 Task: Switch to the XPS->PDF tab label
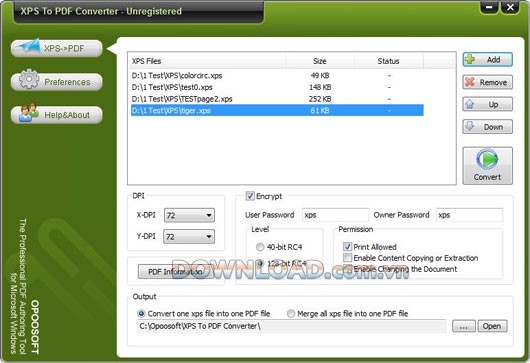point(64,49)
